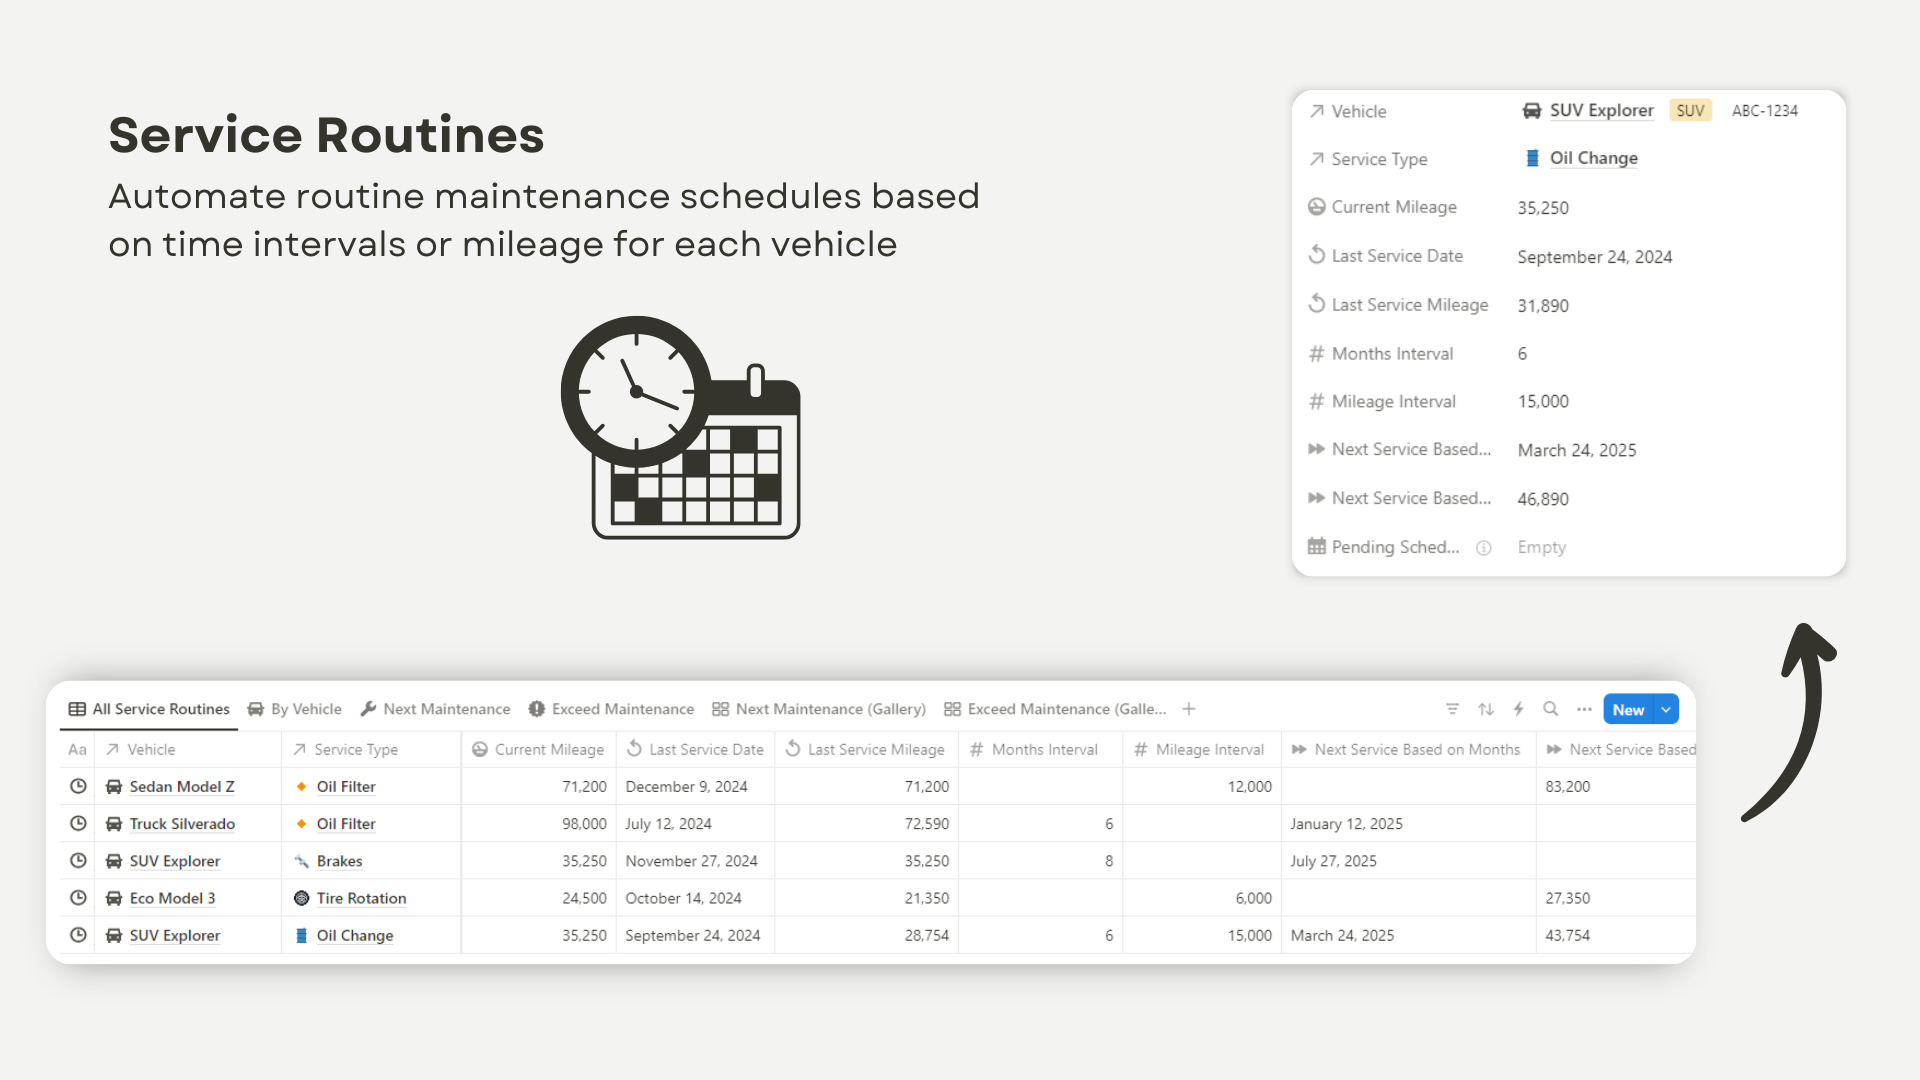Open the Next Maintenance (Gallery) tab
The height and width of the screenshot is (1080, 1920).
pyautogui.click(x=819, y=709)
